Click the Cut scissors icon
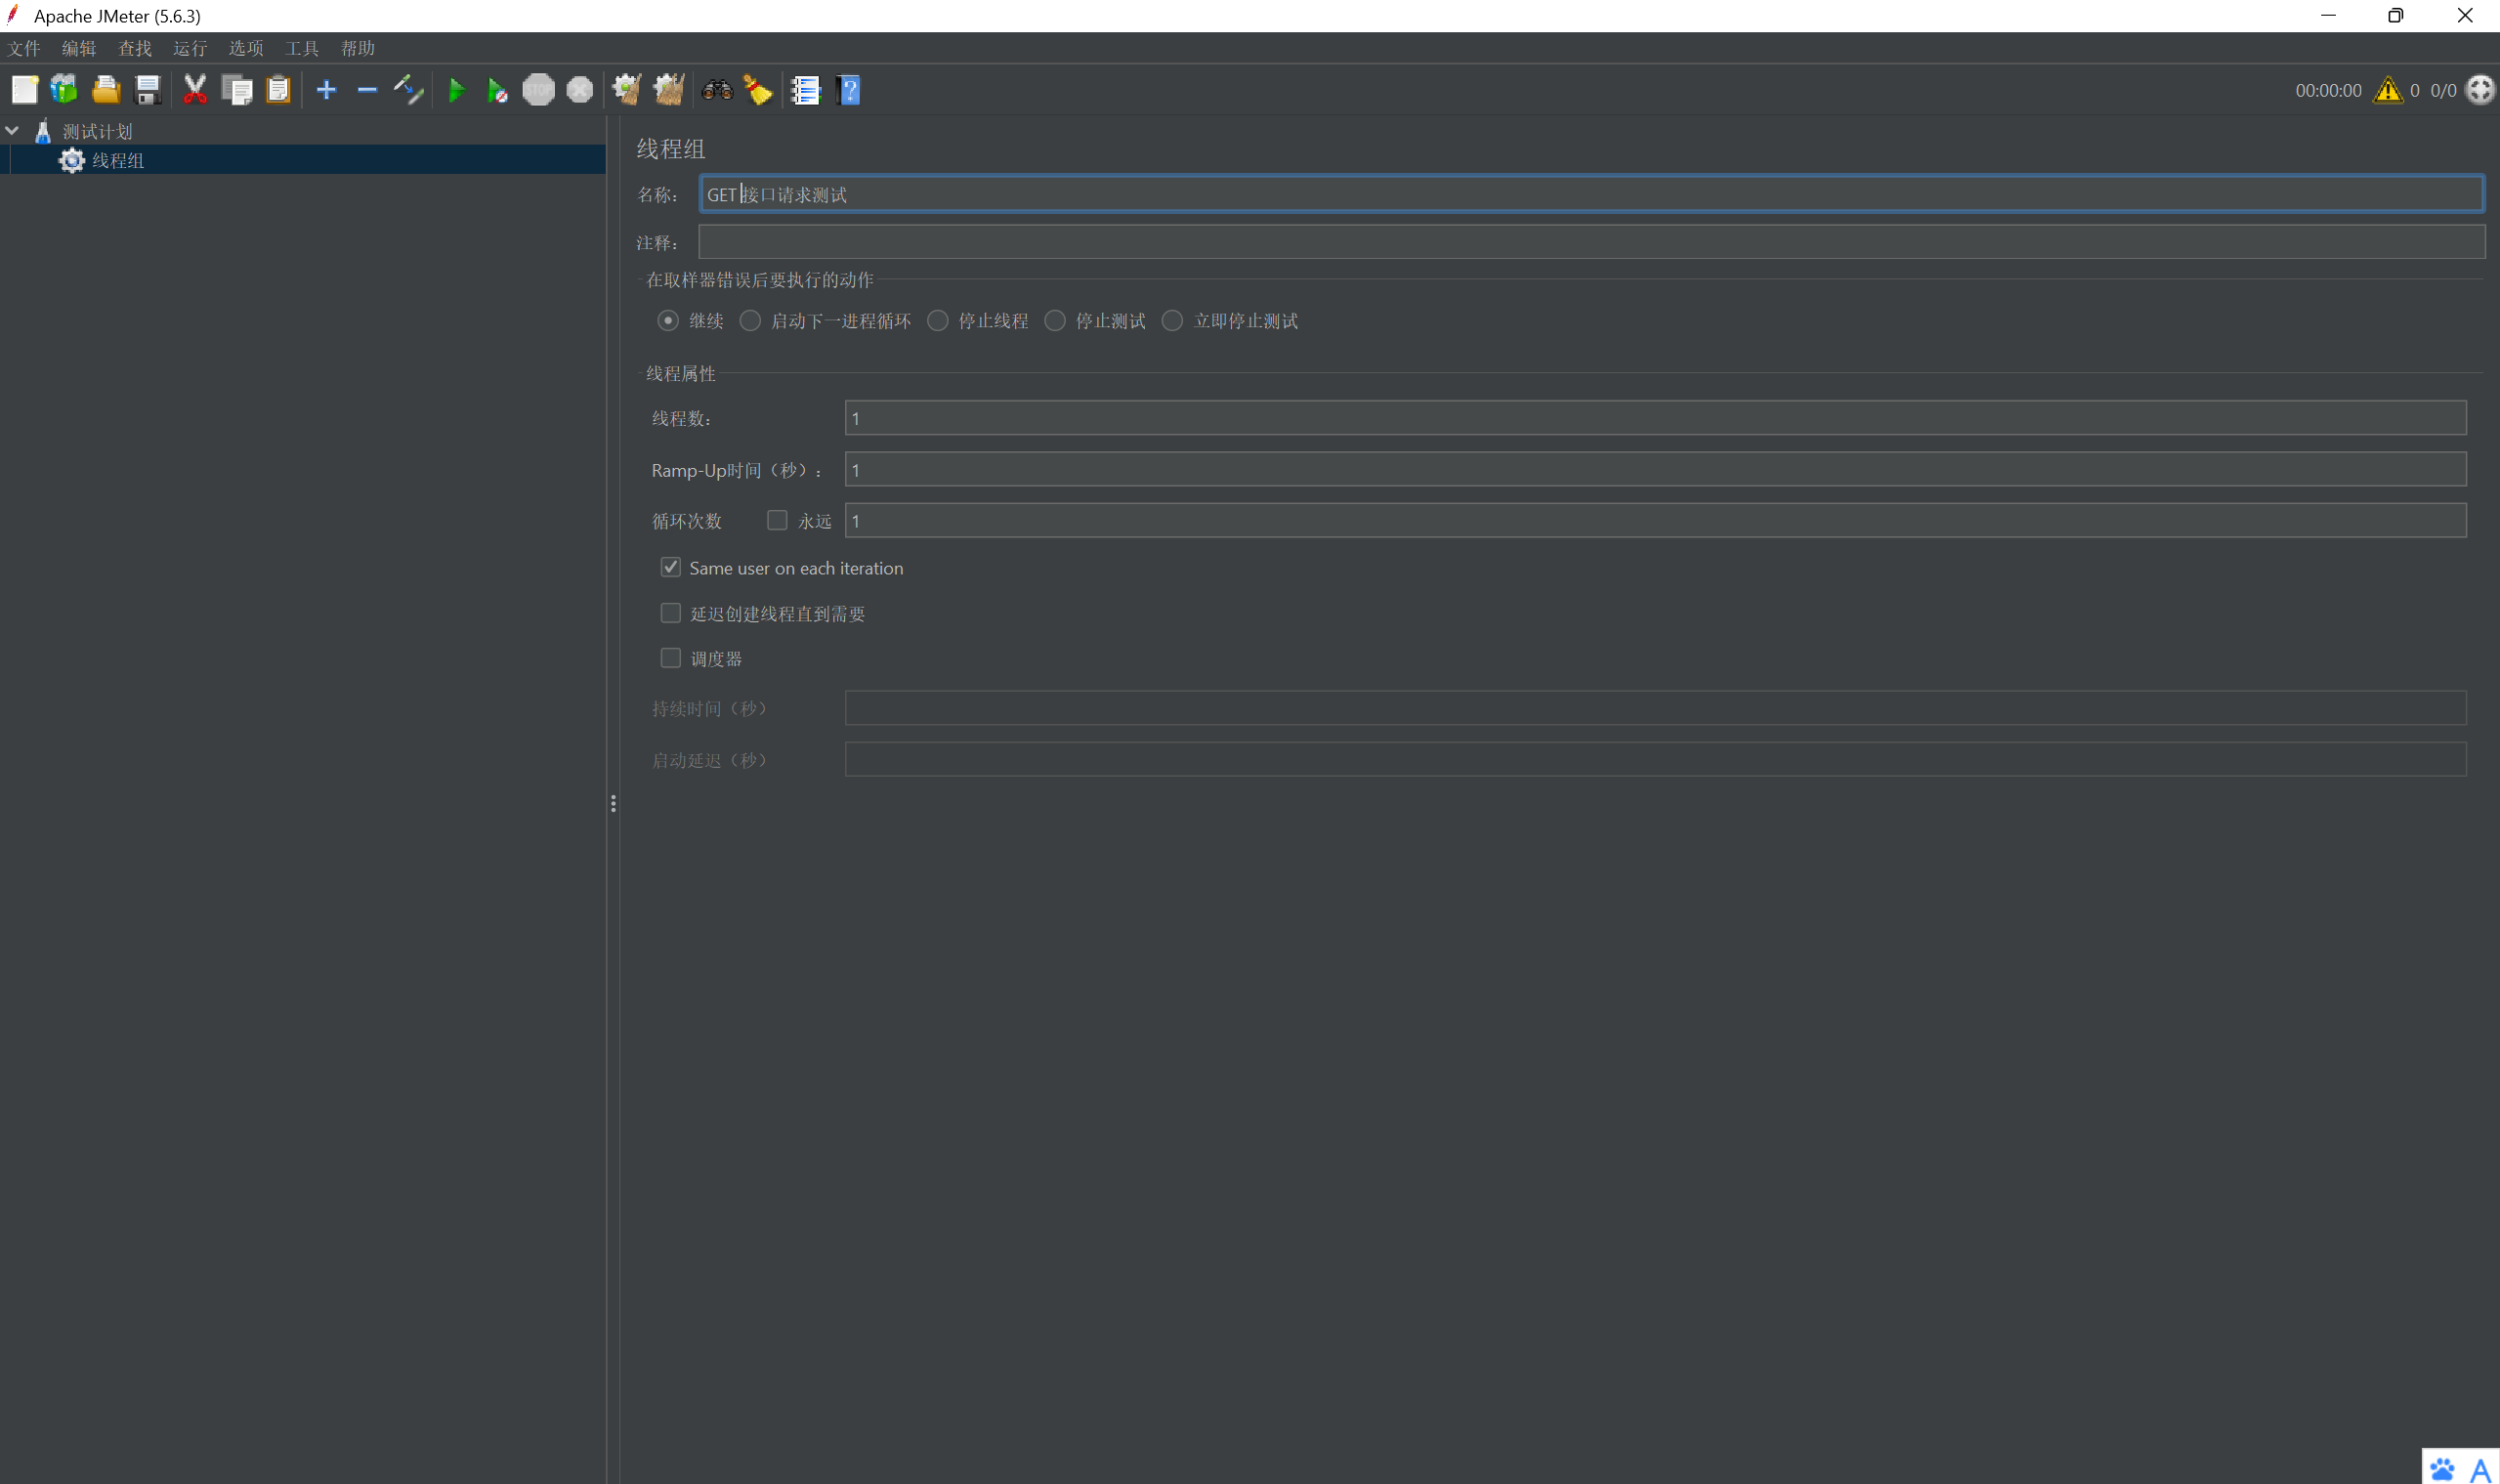The image size is (2500, 1484). [x=194, y=90]
